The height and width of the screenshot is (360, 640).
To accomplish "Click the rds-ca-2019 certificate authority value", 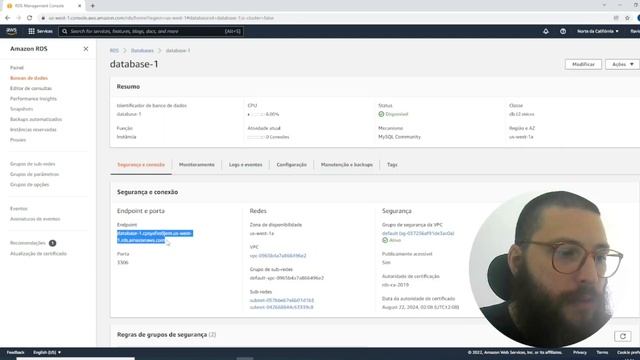I will click(395, 285).
